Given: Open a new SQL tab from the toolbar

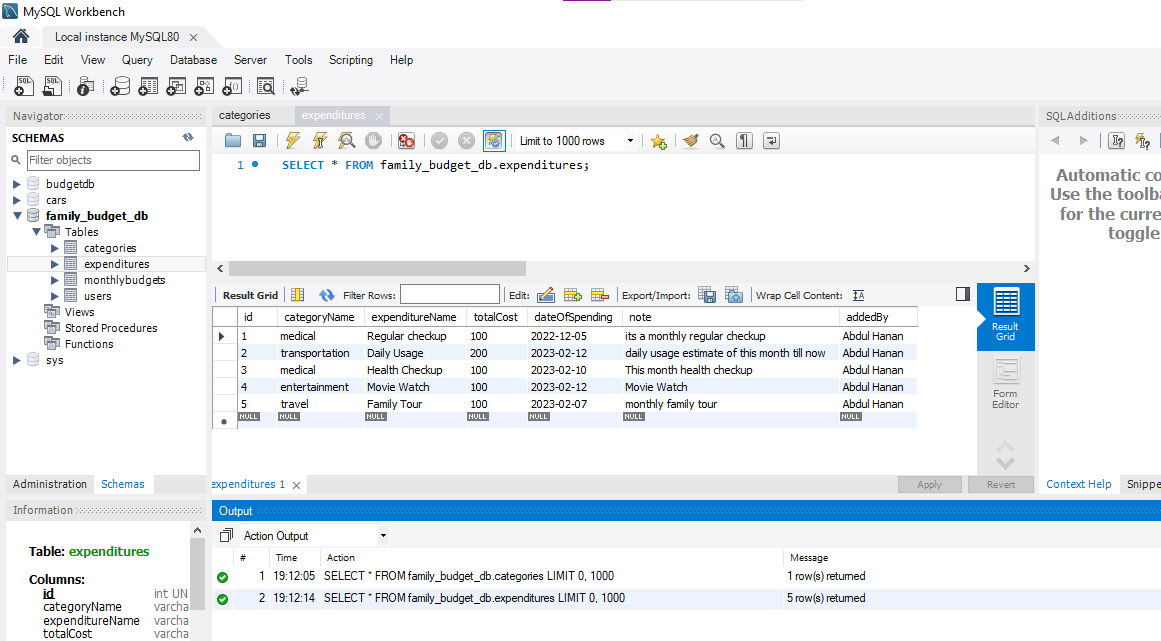Looking at the screenshot, I should point(24,87).
